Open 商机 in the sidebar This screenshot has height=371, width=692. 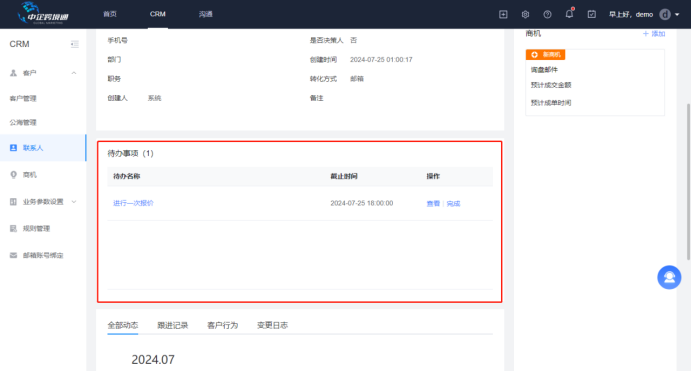pos(30,175)
